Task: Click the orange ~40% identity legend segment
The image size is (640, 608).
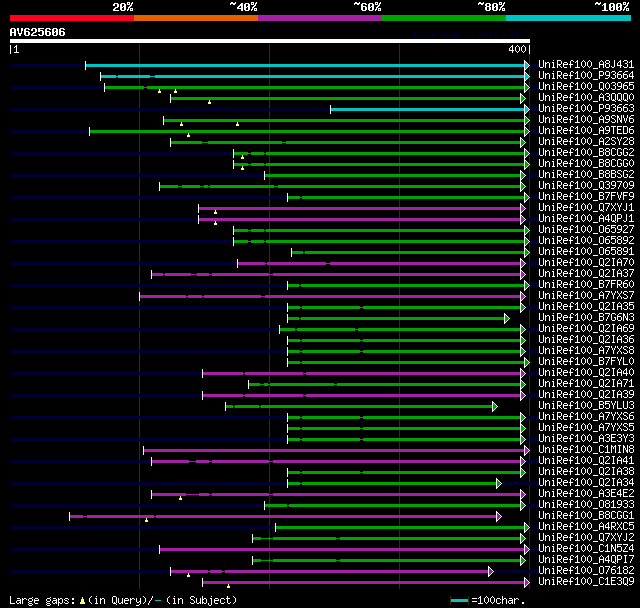Action: pyautogui.click(x=196, y=18)
